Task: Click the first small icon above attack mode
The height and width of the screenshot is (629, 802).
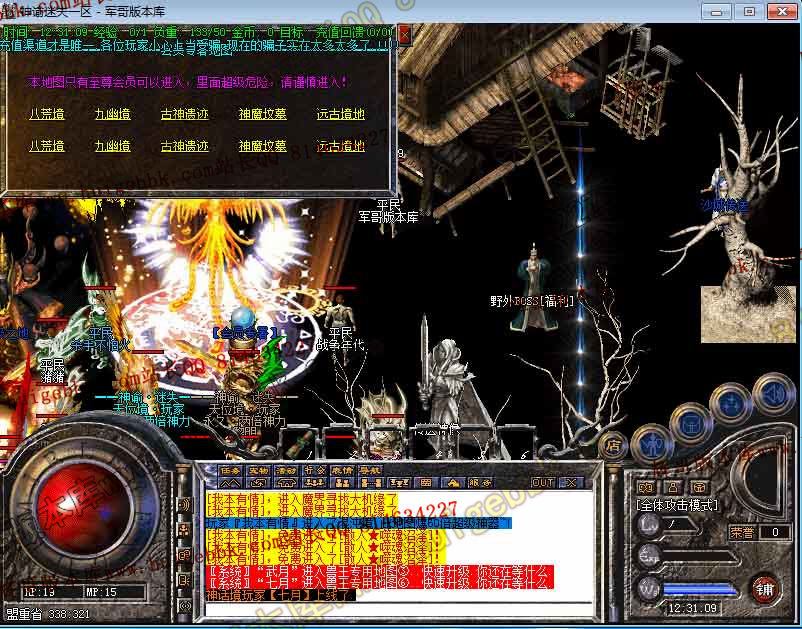Action: click(646, 487)
